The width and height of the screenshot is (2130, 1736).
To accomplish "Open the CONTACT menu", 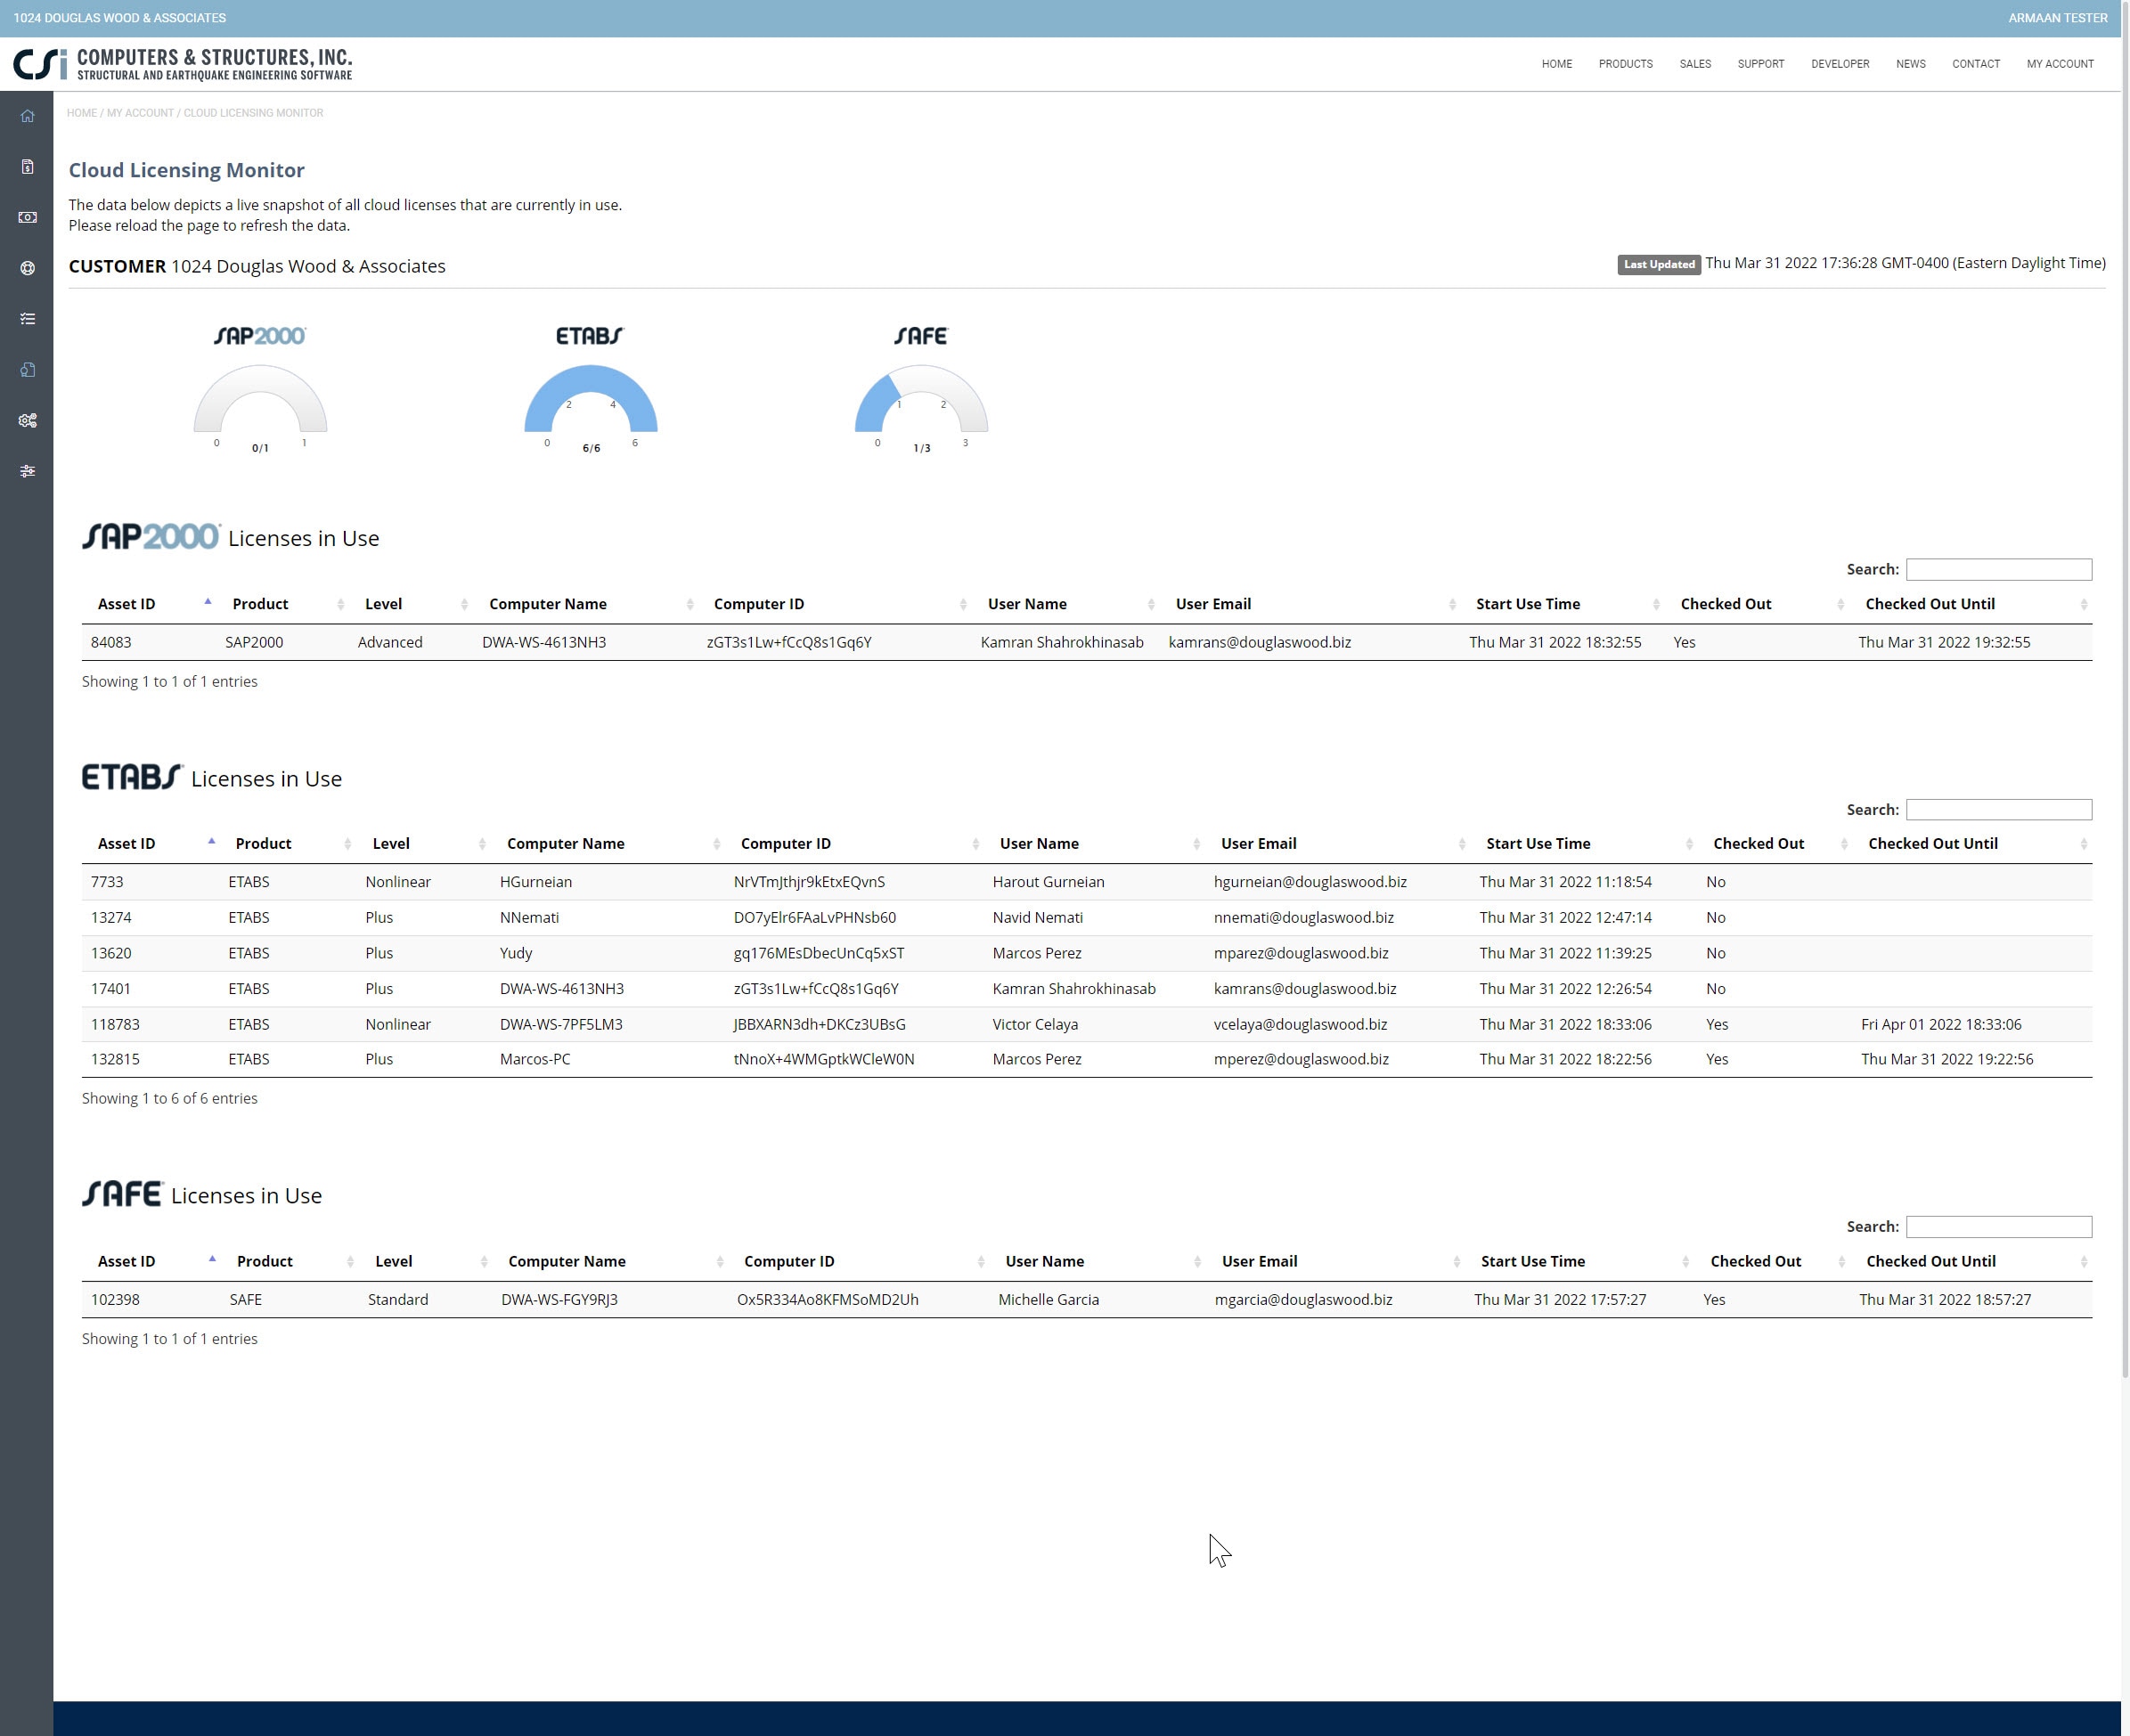I will [x=1975, y=64].
